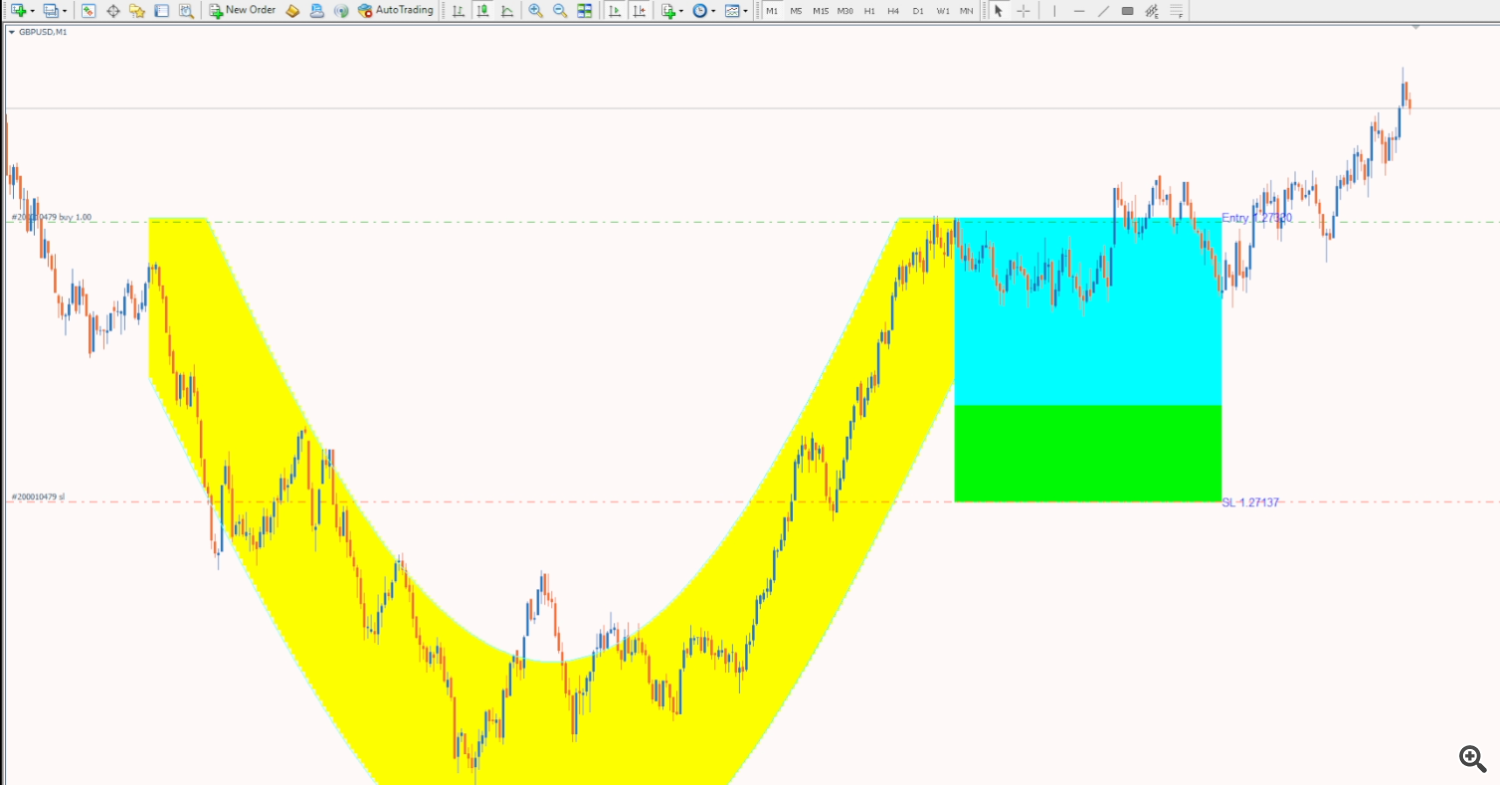1500x785 pixels.
Task: Open MetaEditor with the gold book icon
Action: [293, 10]
